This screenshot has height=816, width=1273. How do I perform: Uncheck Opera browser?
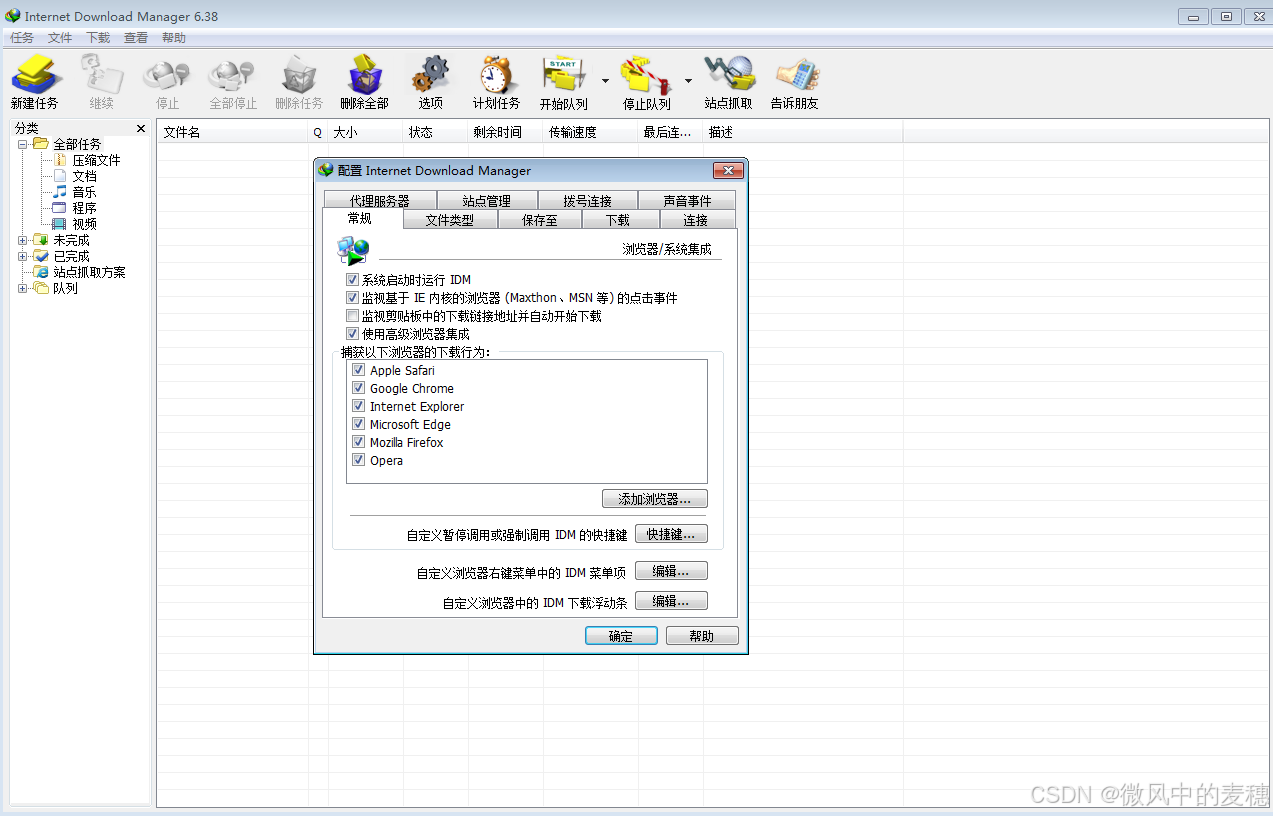click(x=359, y=460)
